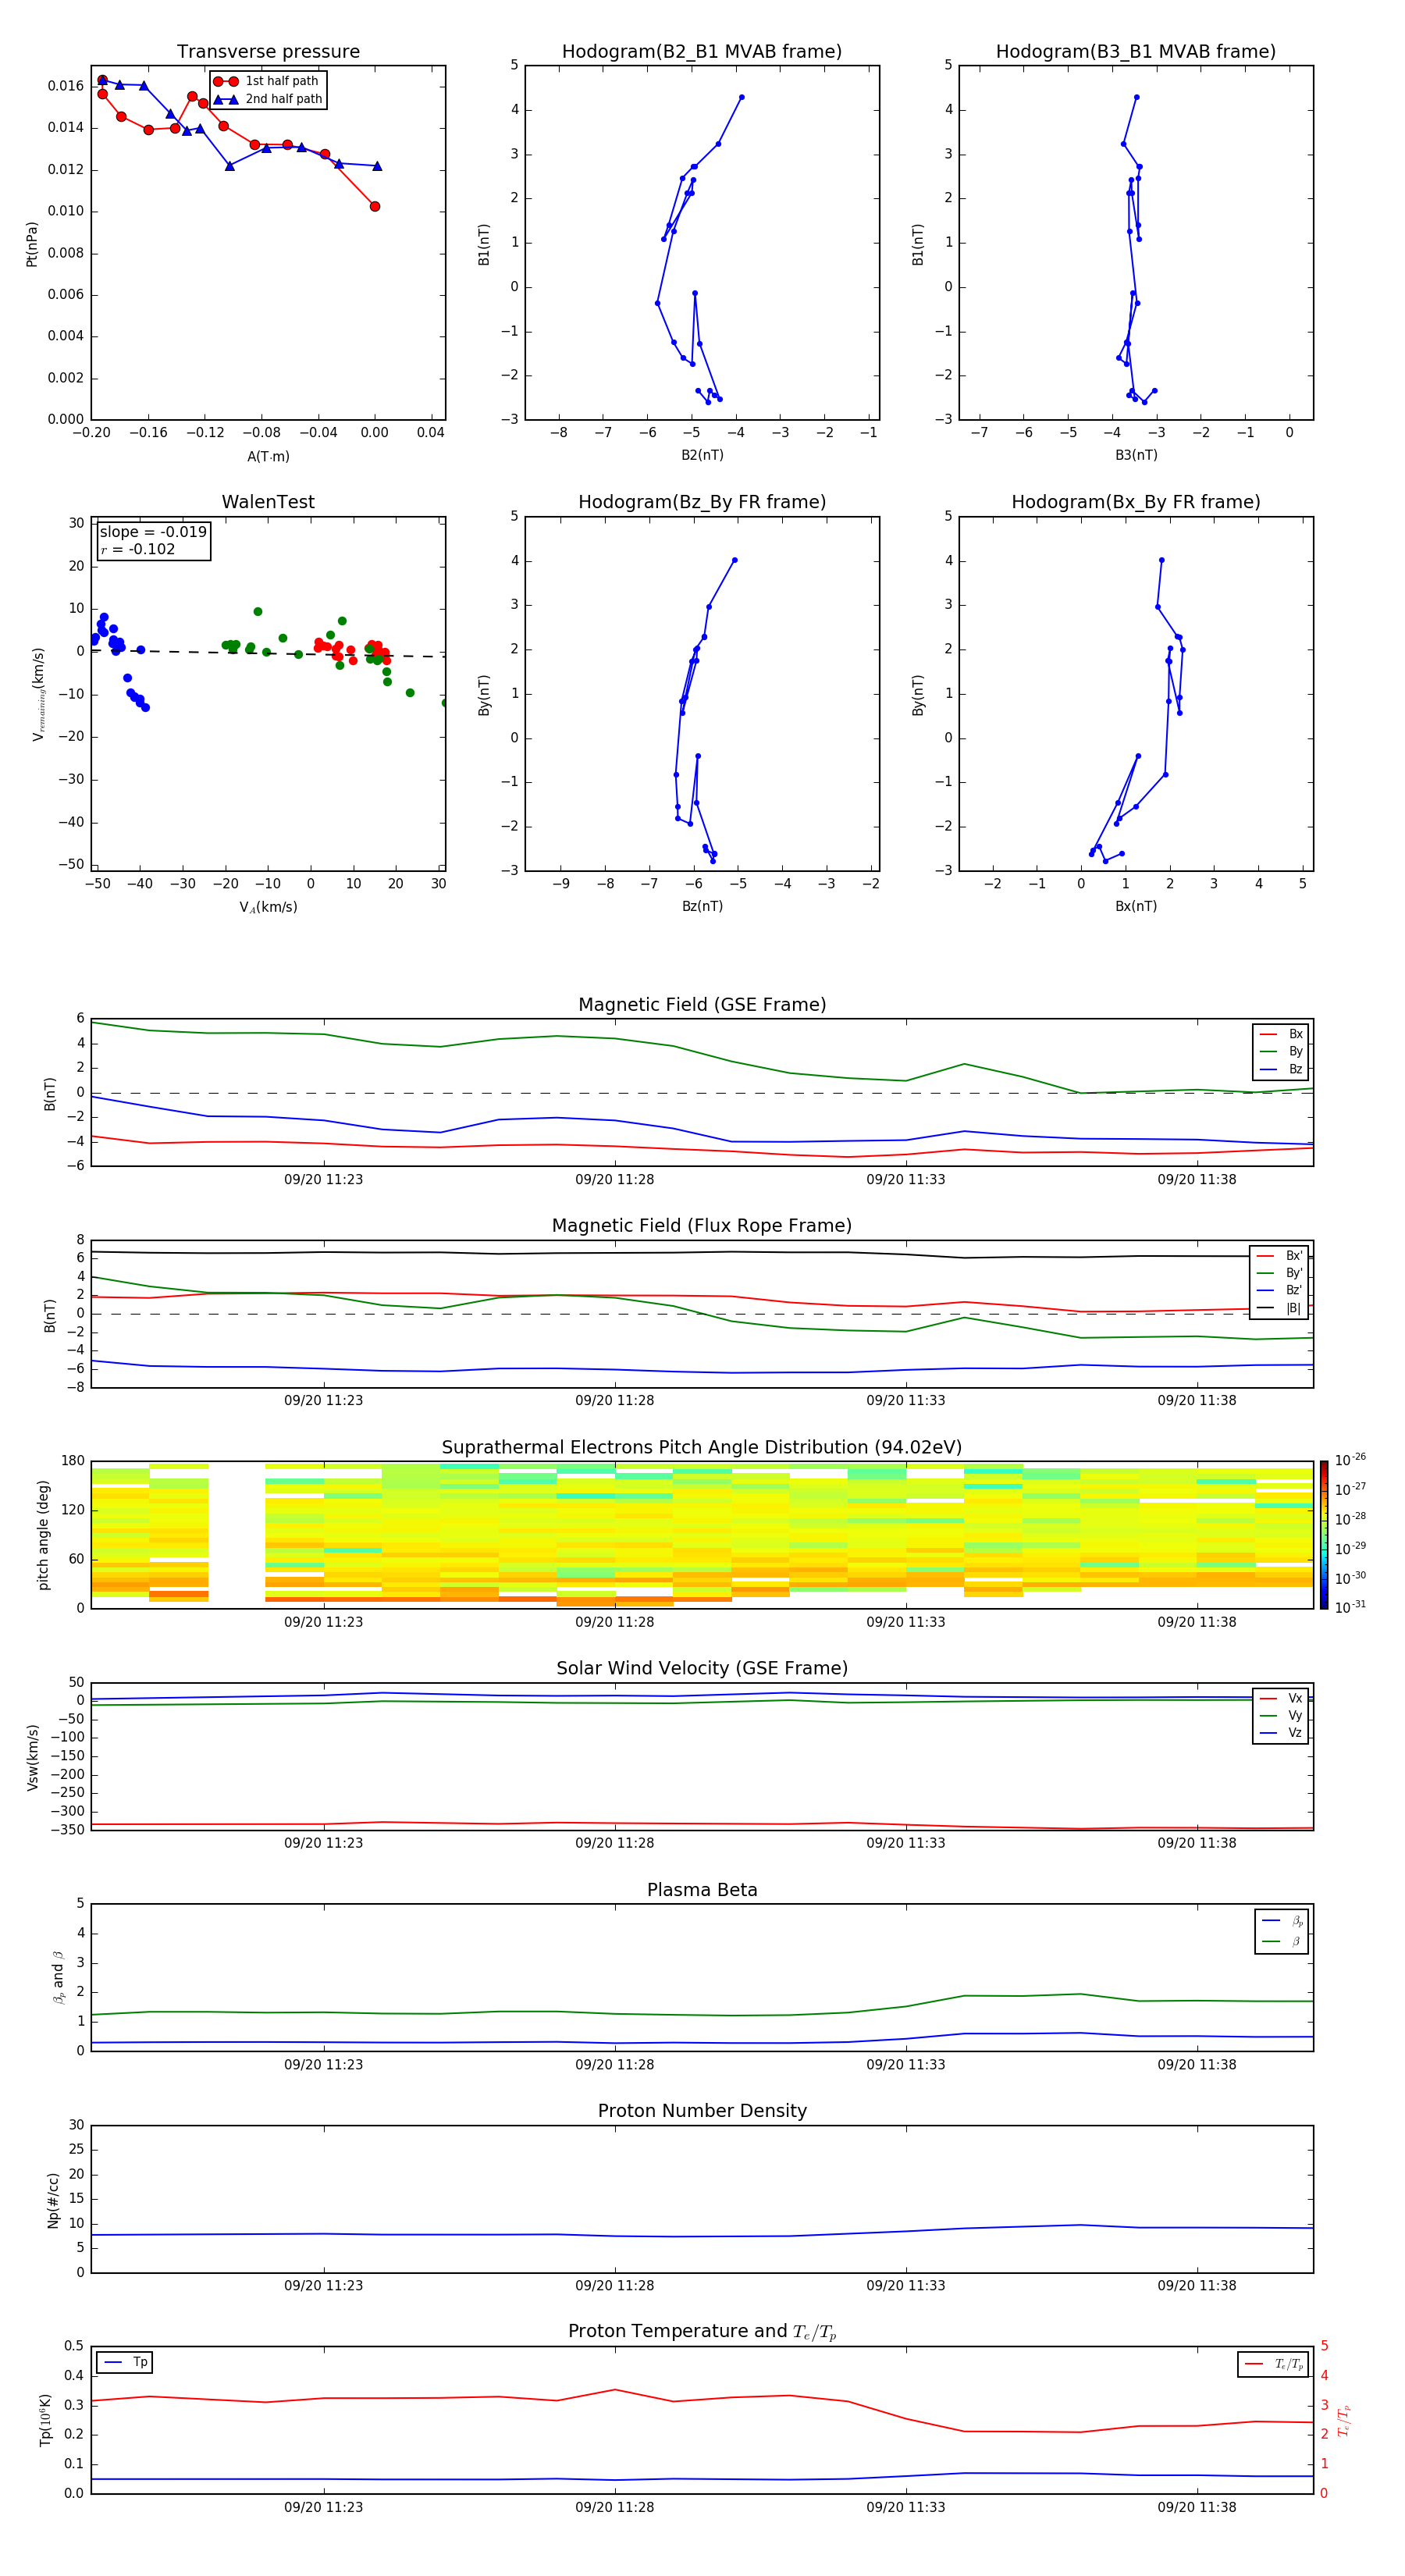Click the 'pitch angle (deg)' axis label
This screenshot has height=2576, width=1405.
pos(43,1535)
